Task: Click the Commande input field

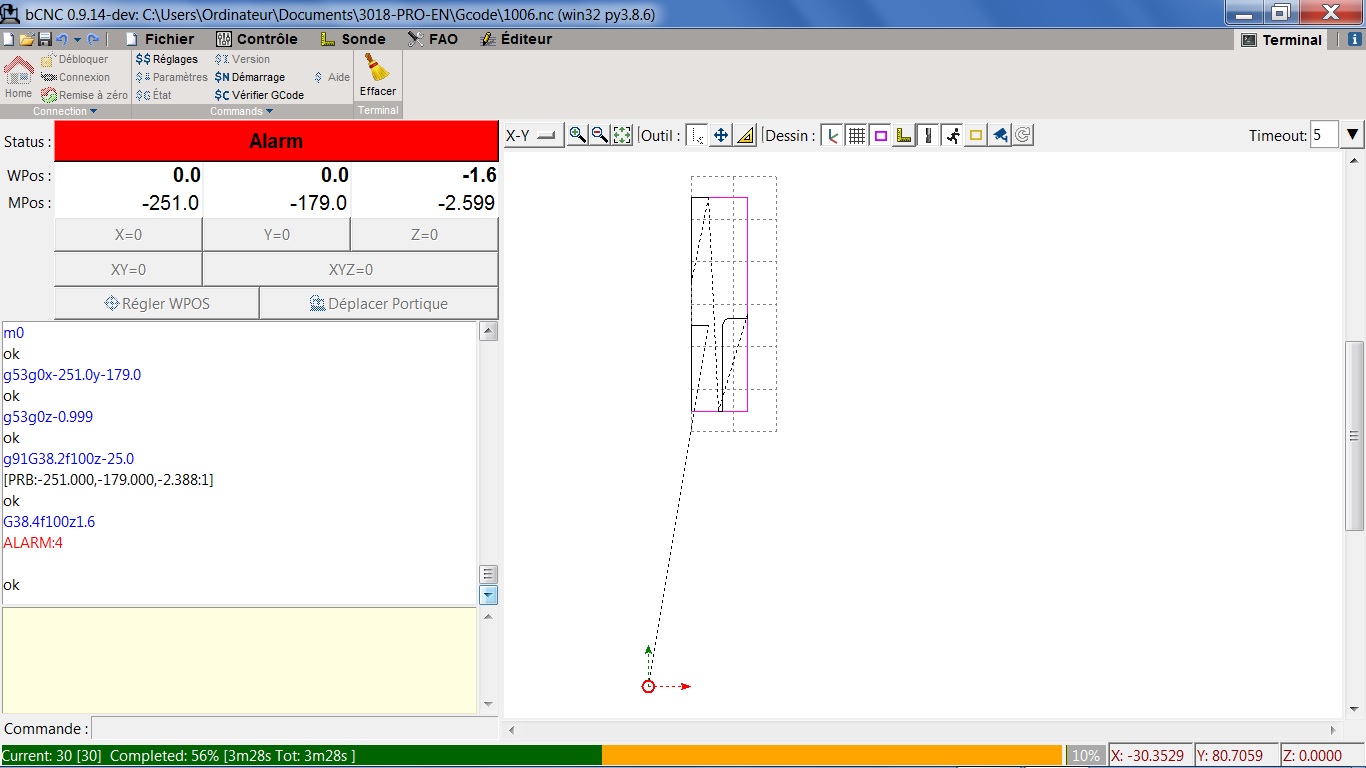Action: coord(294,729)
